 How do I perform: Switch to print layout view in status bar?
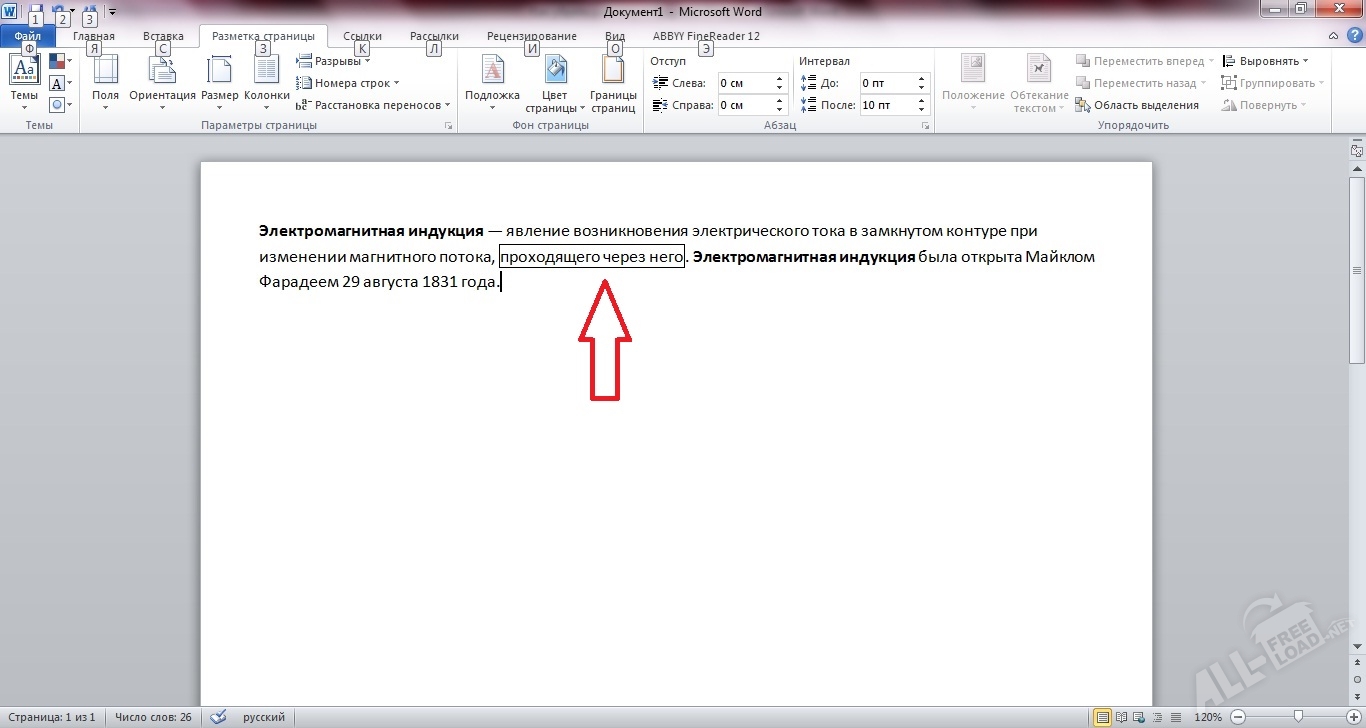click(x=1103, y=717)
